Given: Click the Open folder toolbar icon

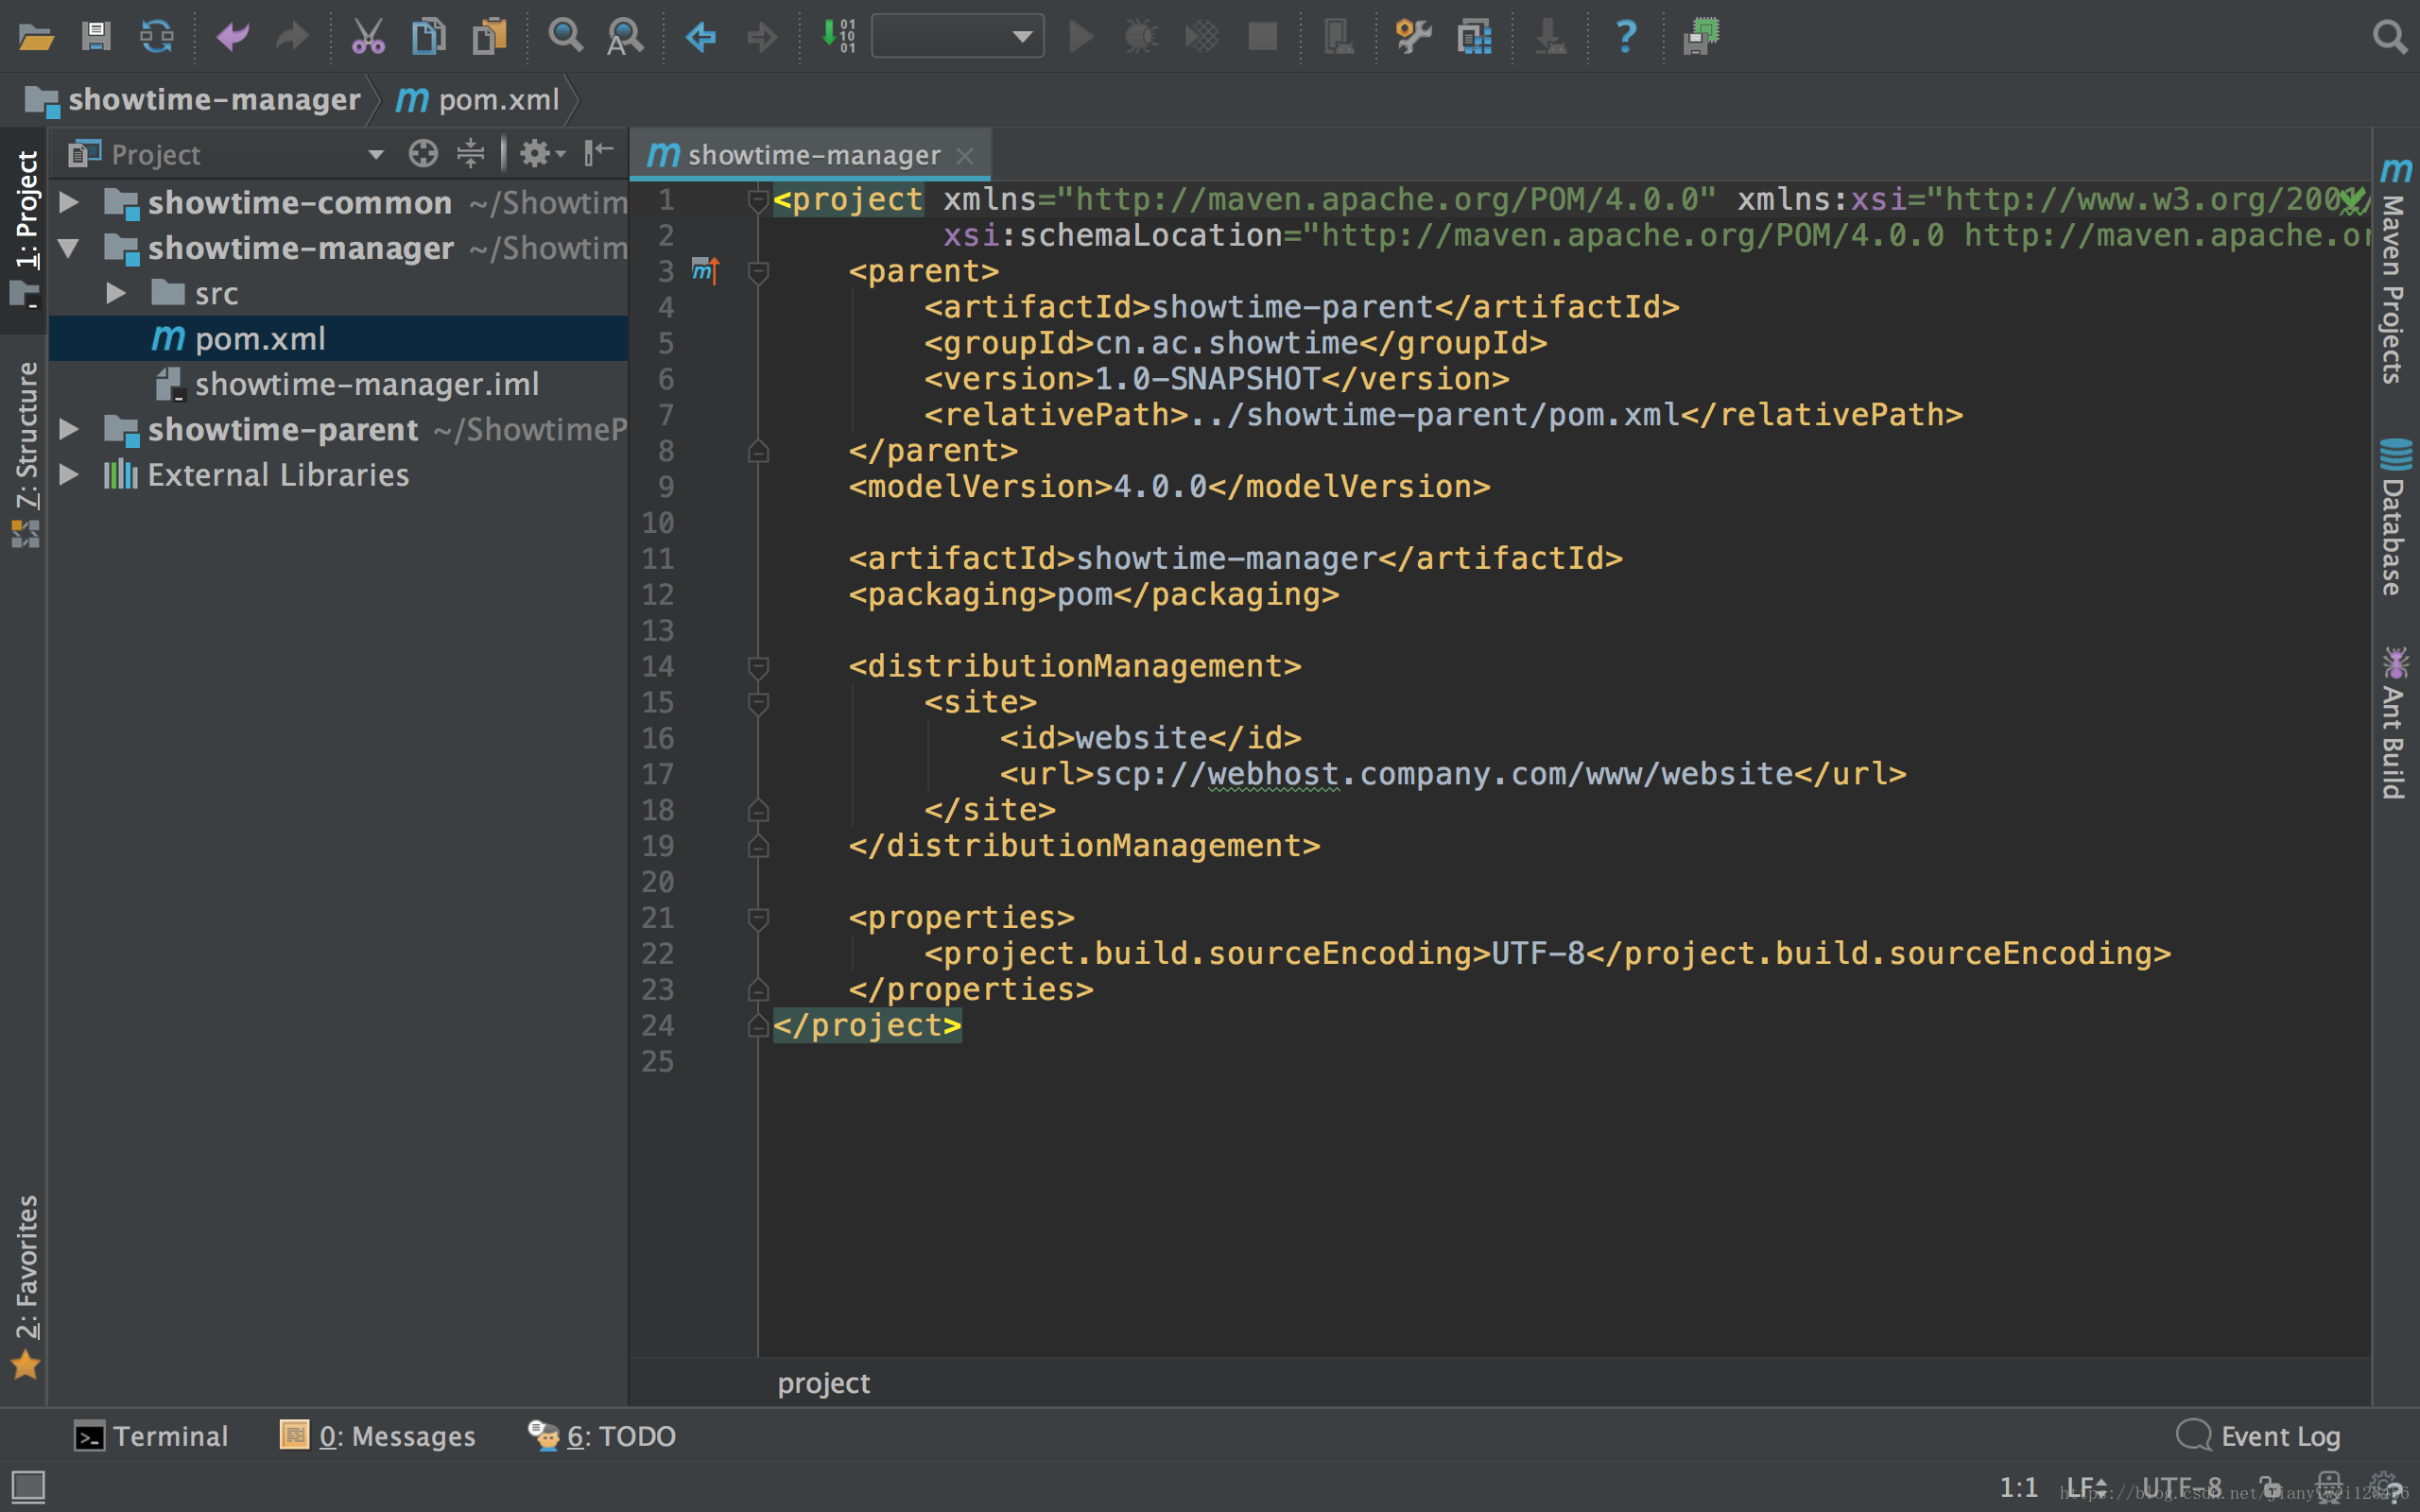Looking at the screenshot, I should coord(36,38).
